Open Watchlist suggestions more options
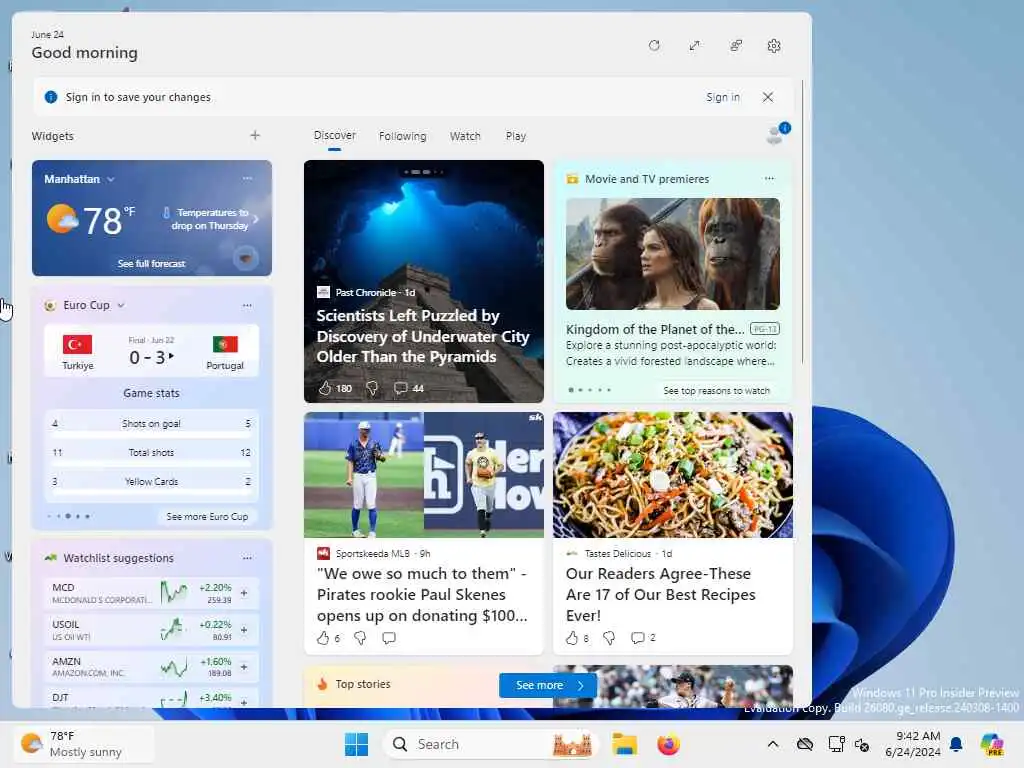 pyautogui.click(x=247, y=558)
